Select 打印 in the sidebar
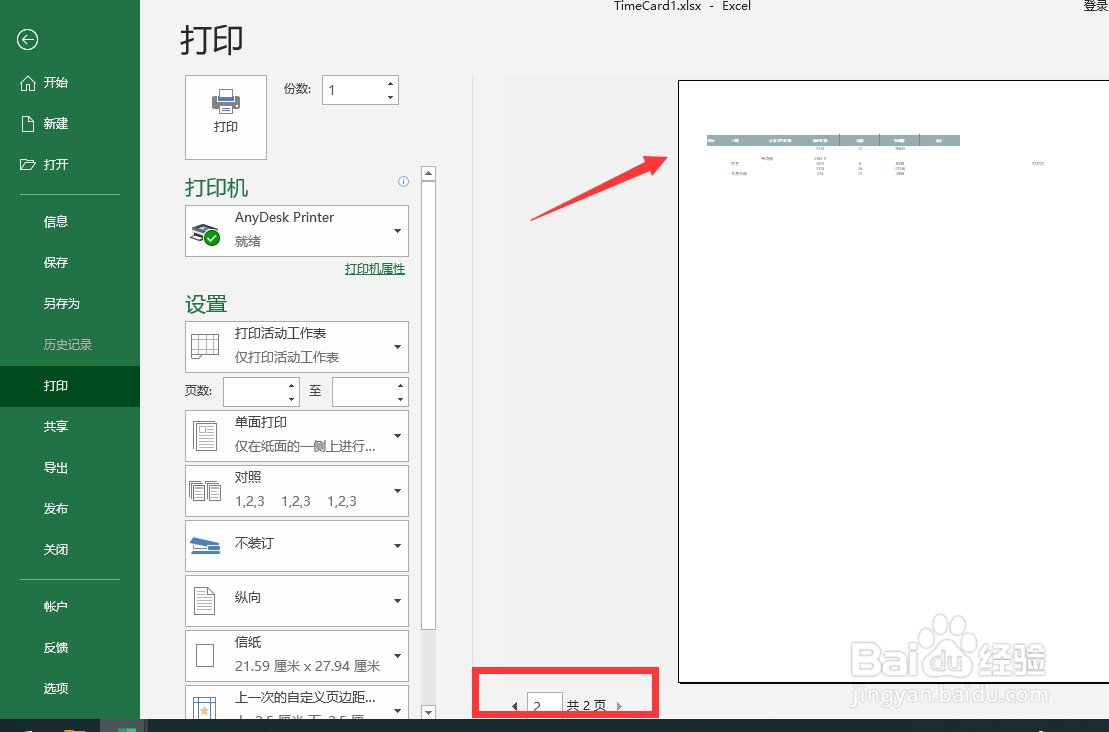The height and width of the screenshot is (732, 1109). [70, 386]
